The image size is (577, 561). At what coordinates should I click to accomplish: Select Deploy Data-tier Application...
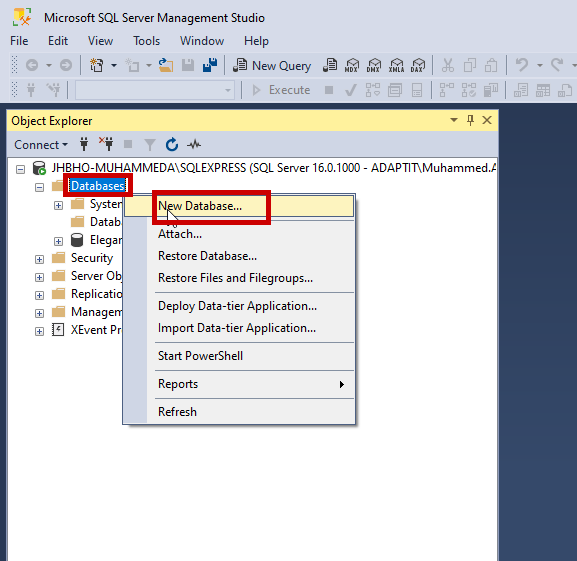pyautogui.click(x=239, y=306)
